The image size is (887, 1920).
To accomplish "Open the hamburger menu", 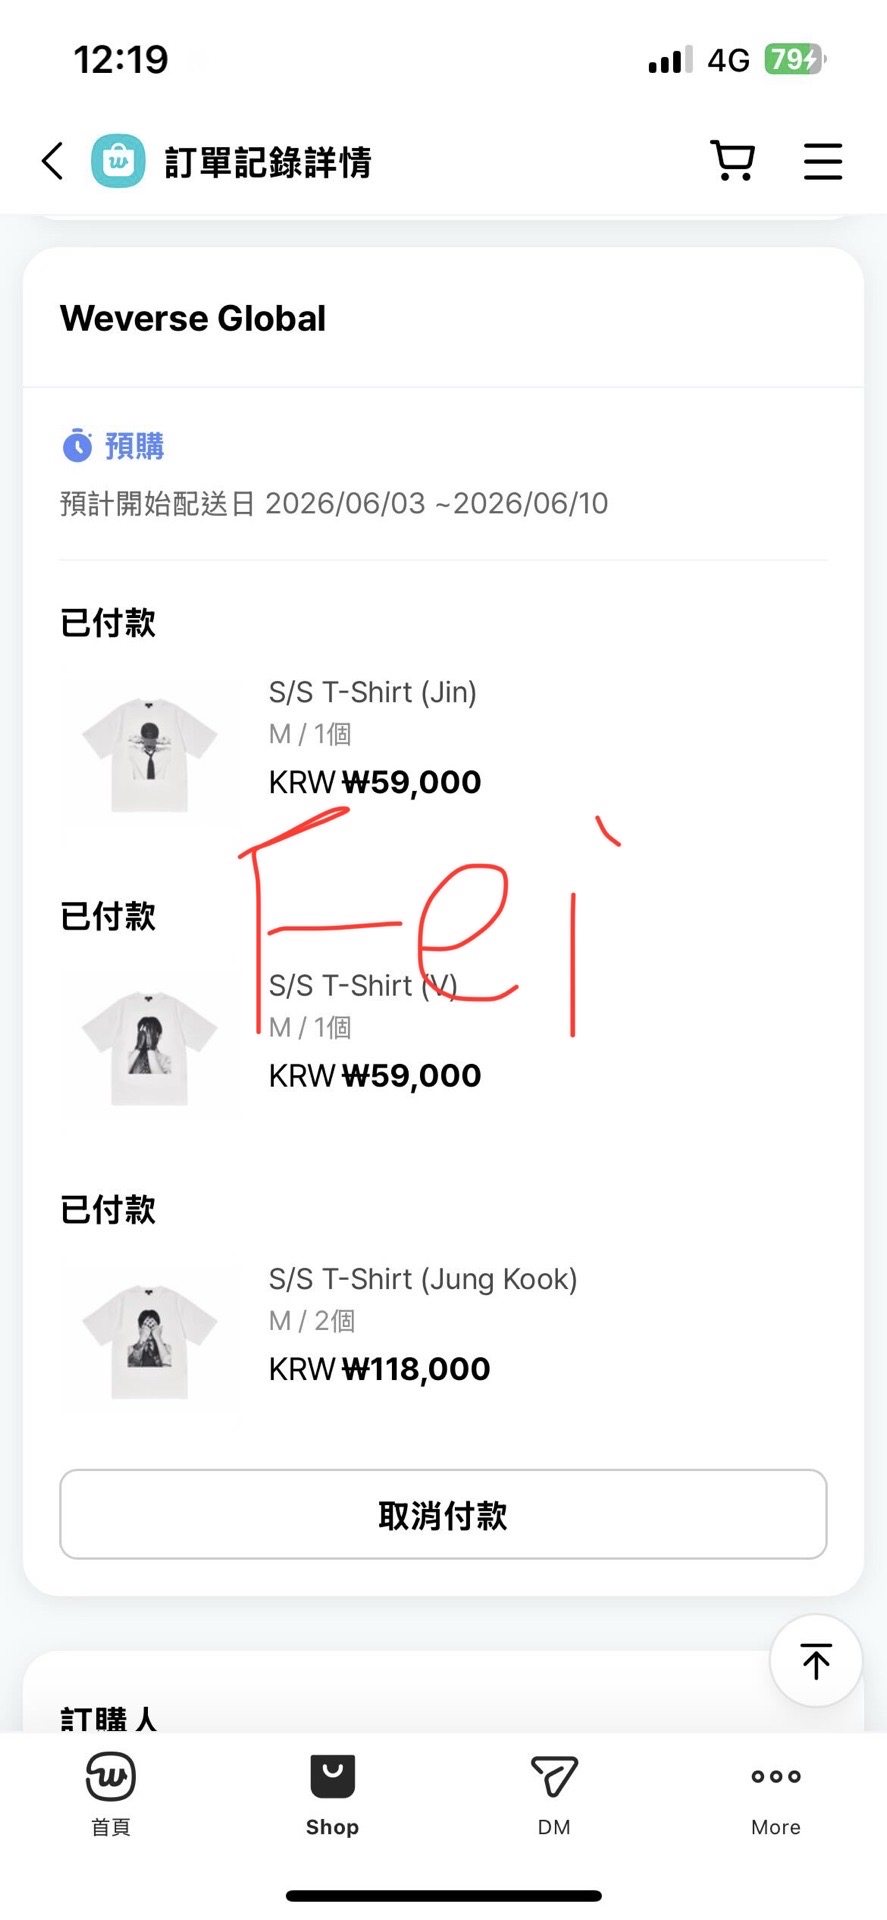I will tap(823, 161).
